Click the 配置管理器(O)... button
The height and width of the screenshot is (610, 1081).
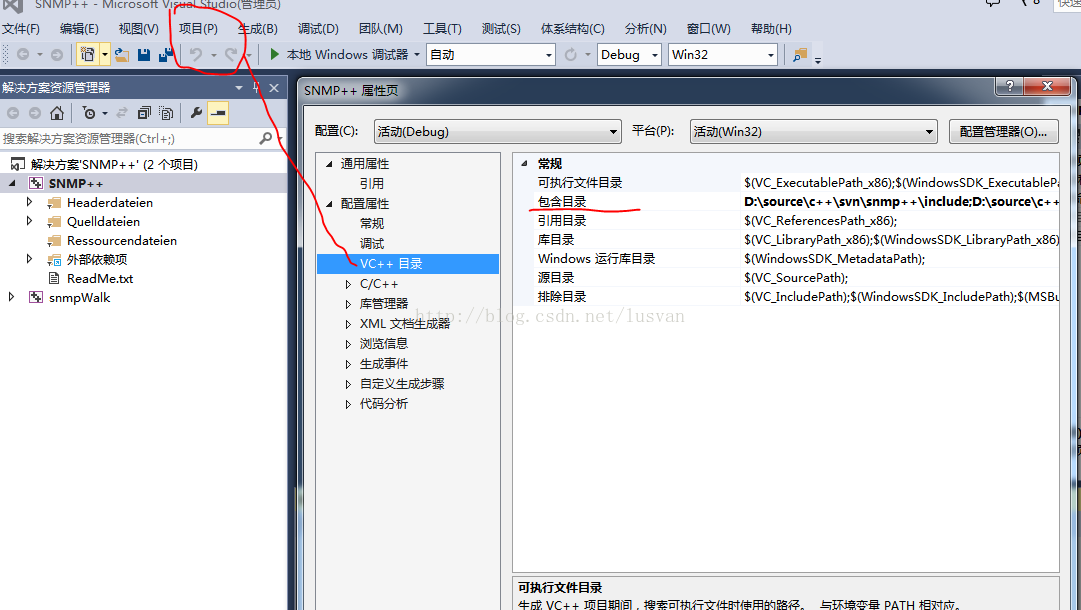[1003, 132]
